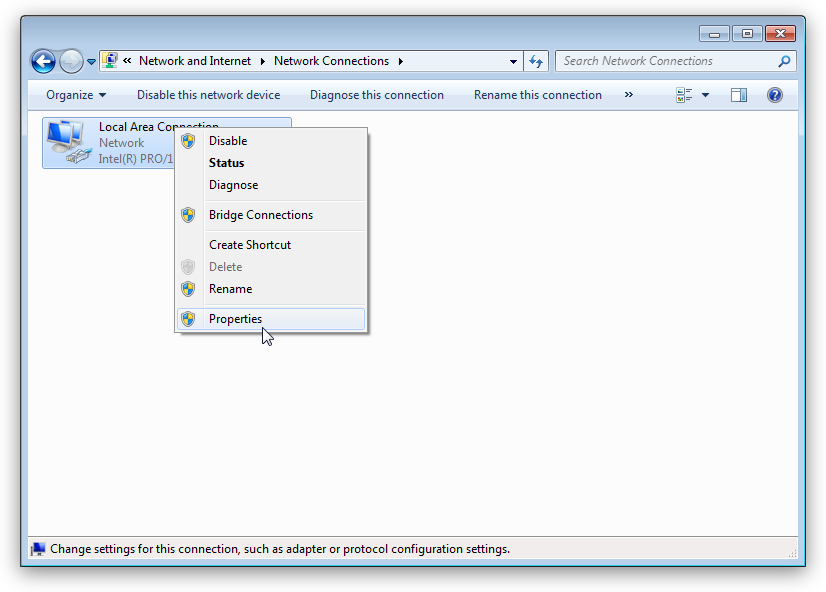Image resolution: width=826 pixels, height=592 pixels.
Task: Go back with the blue Back arrow
Action: [x=43, y=62]
